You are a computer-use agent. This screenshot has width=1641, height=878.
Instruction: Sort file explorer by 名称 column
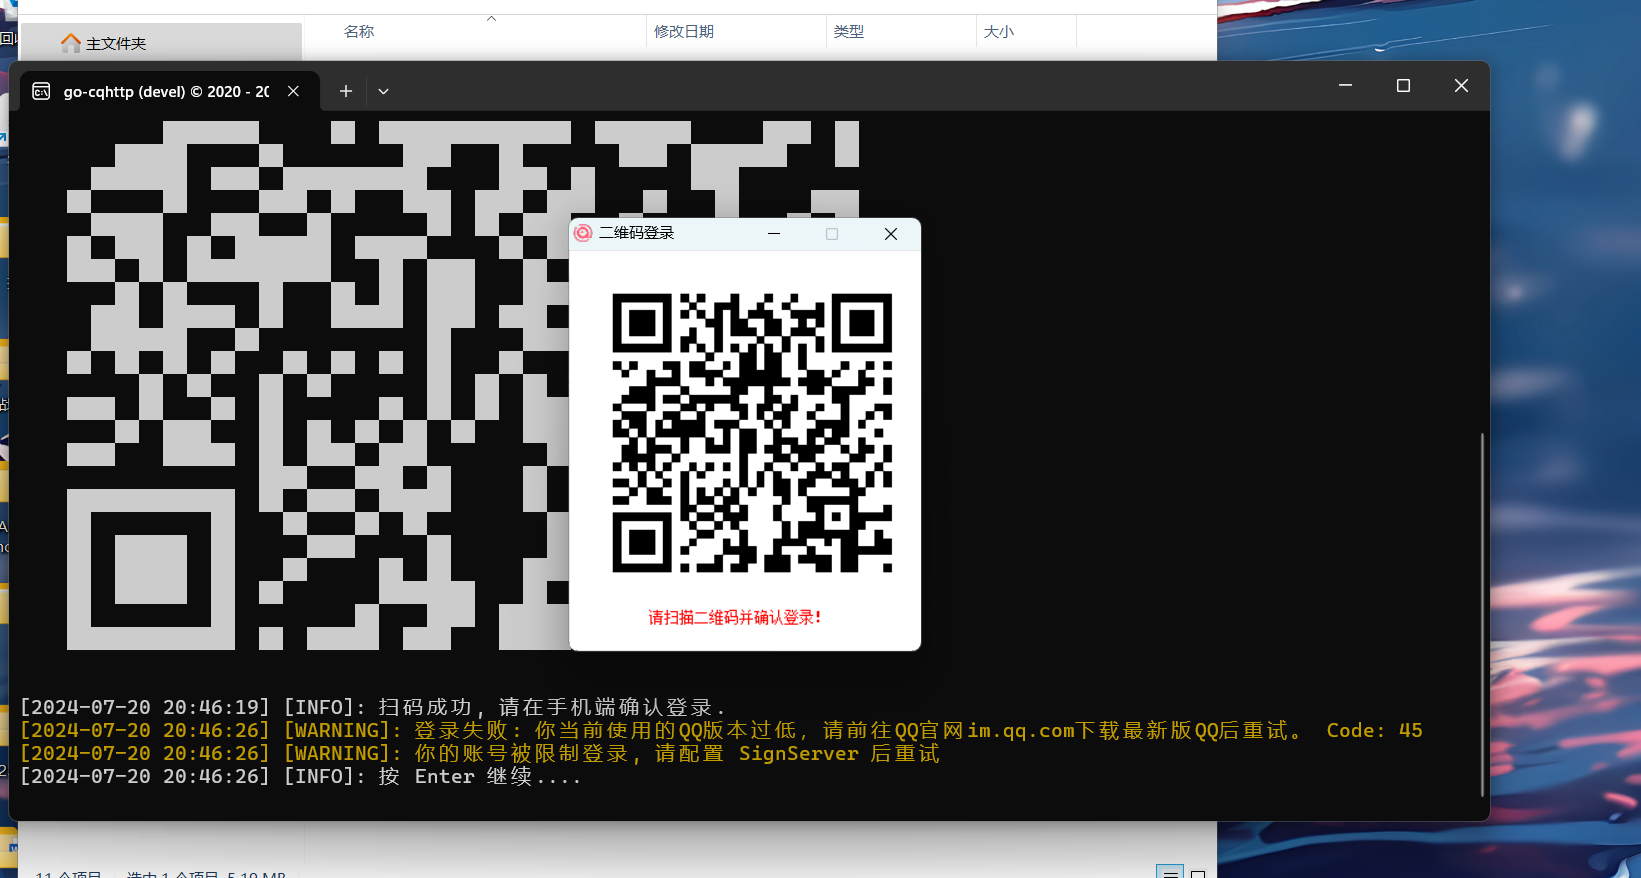point(359,31)
